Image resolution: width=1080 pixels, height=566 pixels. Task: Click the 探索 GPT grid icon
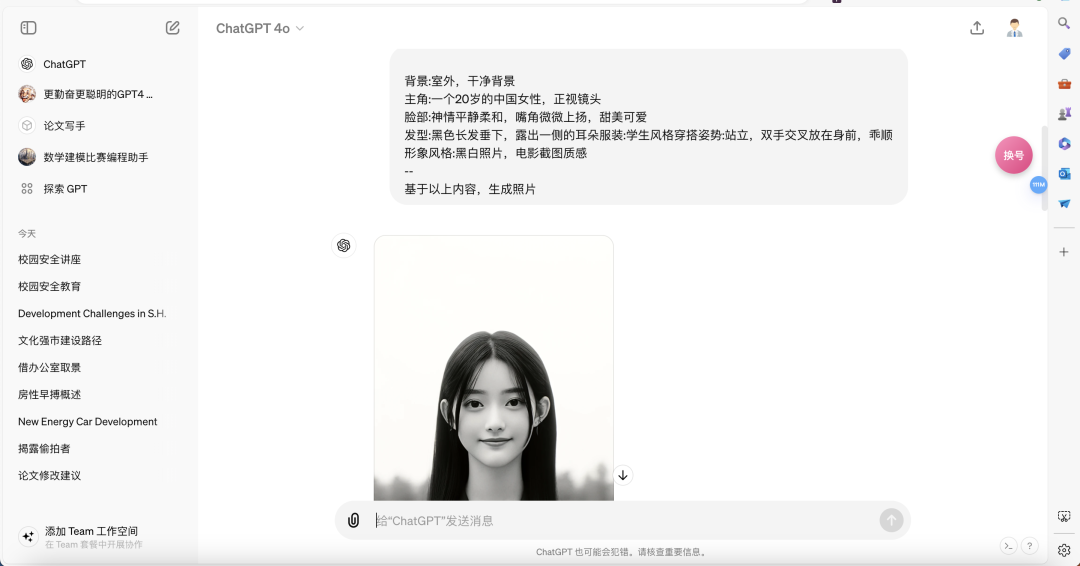(x=27, y=189)
